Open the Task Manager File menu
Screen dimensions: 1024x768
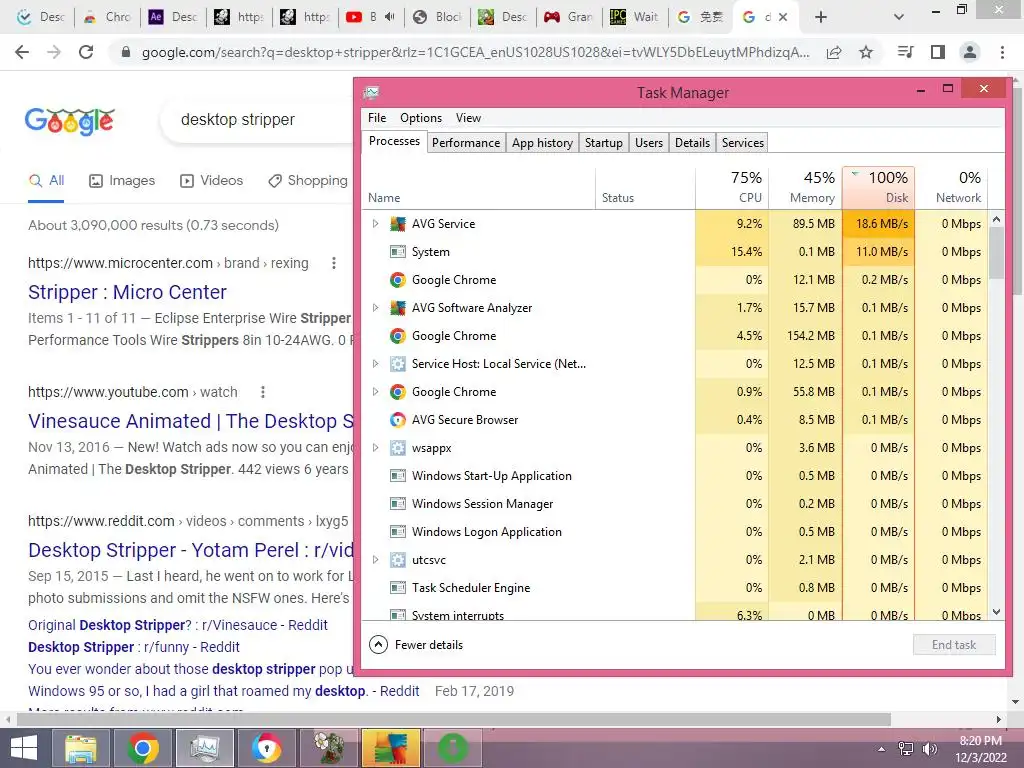click(377, 118)
